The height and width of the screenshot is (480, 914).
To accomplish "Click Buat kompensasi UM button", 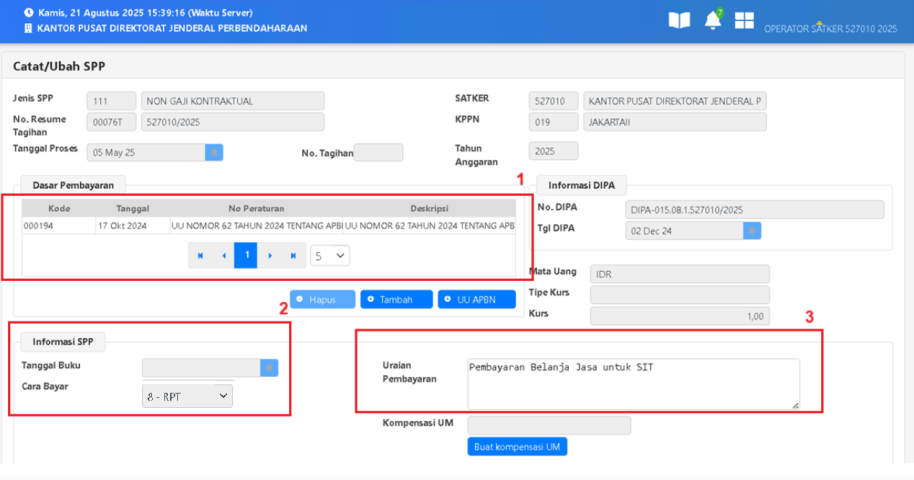I will (x=516, y=446).
